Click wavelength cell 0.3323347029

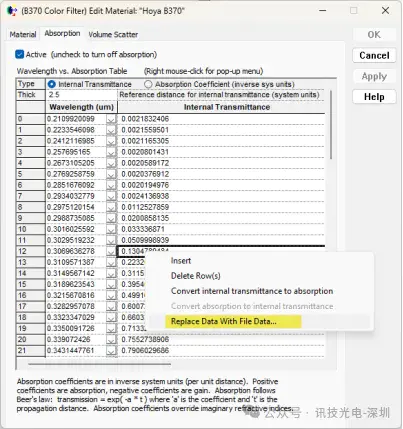76,317
